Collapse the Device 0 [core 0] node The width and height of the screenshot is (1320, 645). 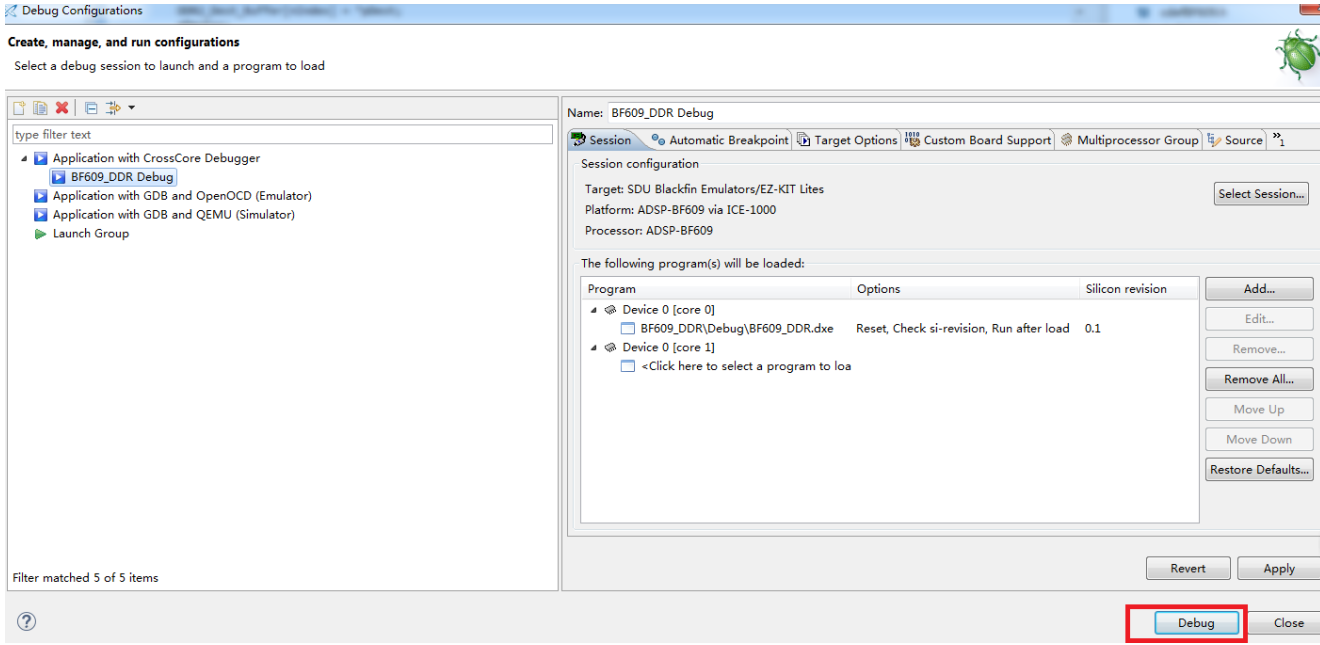click(x=594, y=310)
